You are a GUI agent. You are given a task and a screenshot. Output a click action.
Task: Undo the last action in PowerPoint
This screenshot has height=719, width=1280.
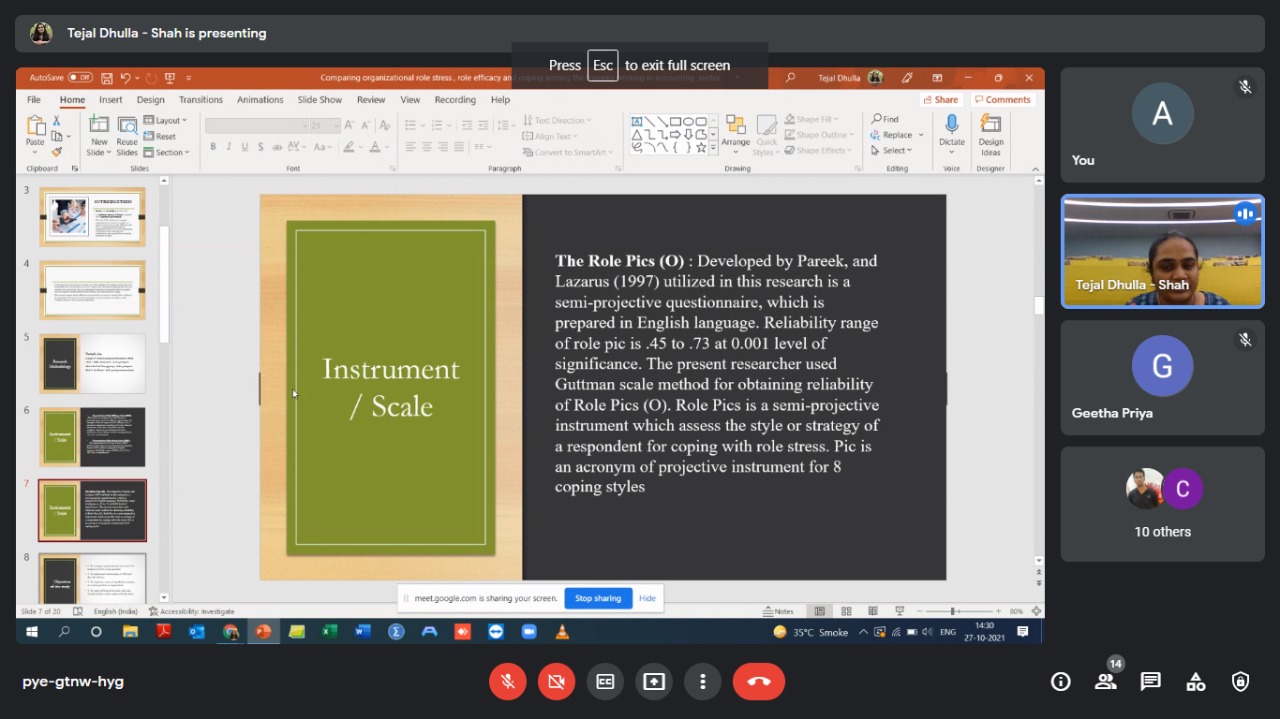[x=126, y=77]
